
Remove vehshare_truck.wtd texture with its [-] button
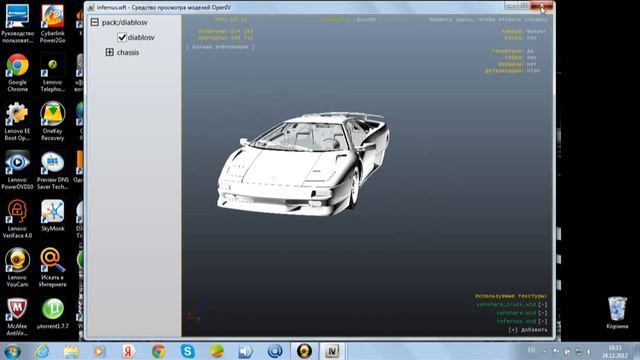pyautogui.click(x=542, y=304)
